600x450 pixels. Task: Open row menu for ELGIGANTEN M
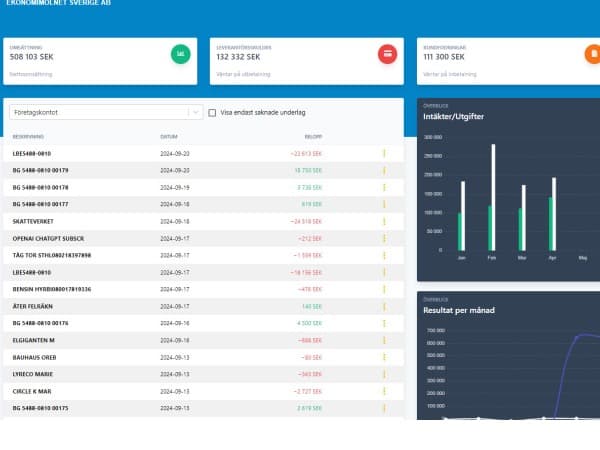point(384,340)
